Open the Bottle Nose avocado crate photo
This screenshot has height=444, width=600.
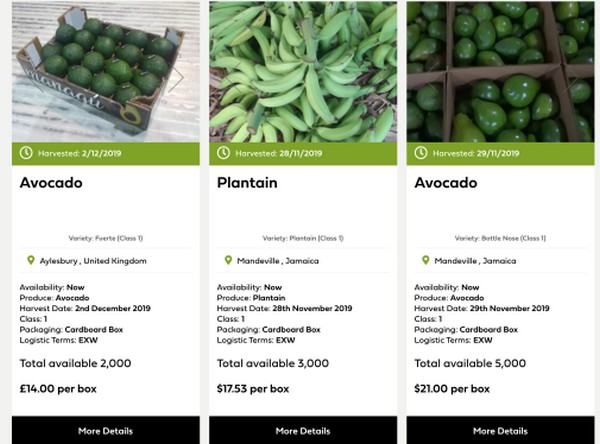click(x=499, y=71)
